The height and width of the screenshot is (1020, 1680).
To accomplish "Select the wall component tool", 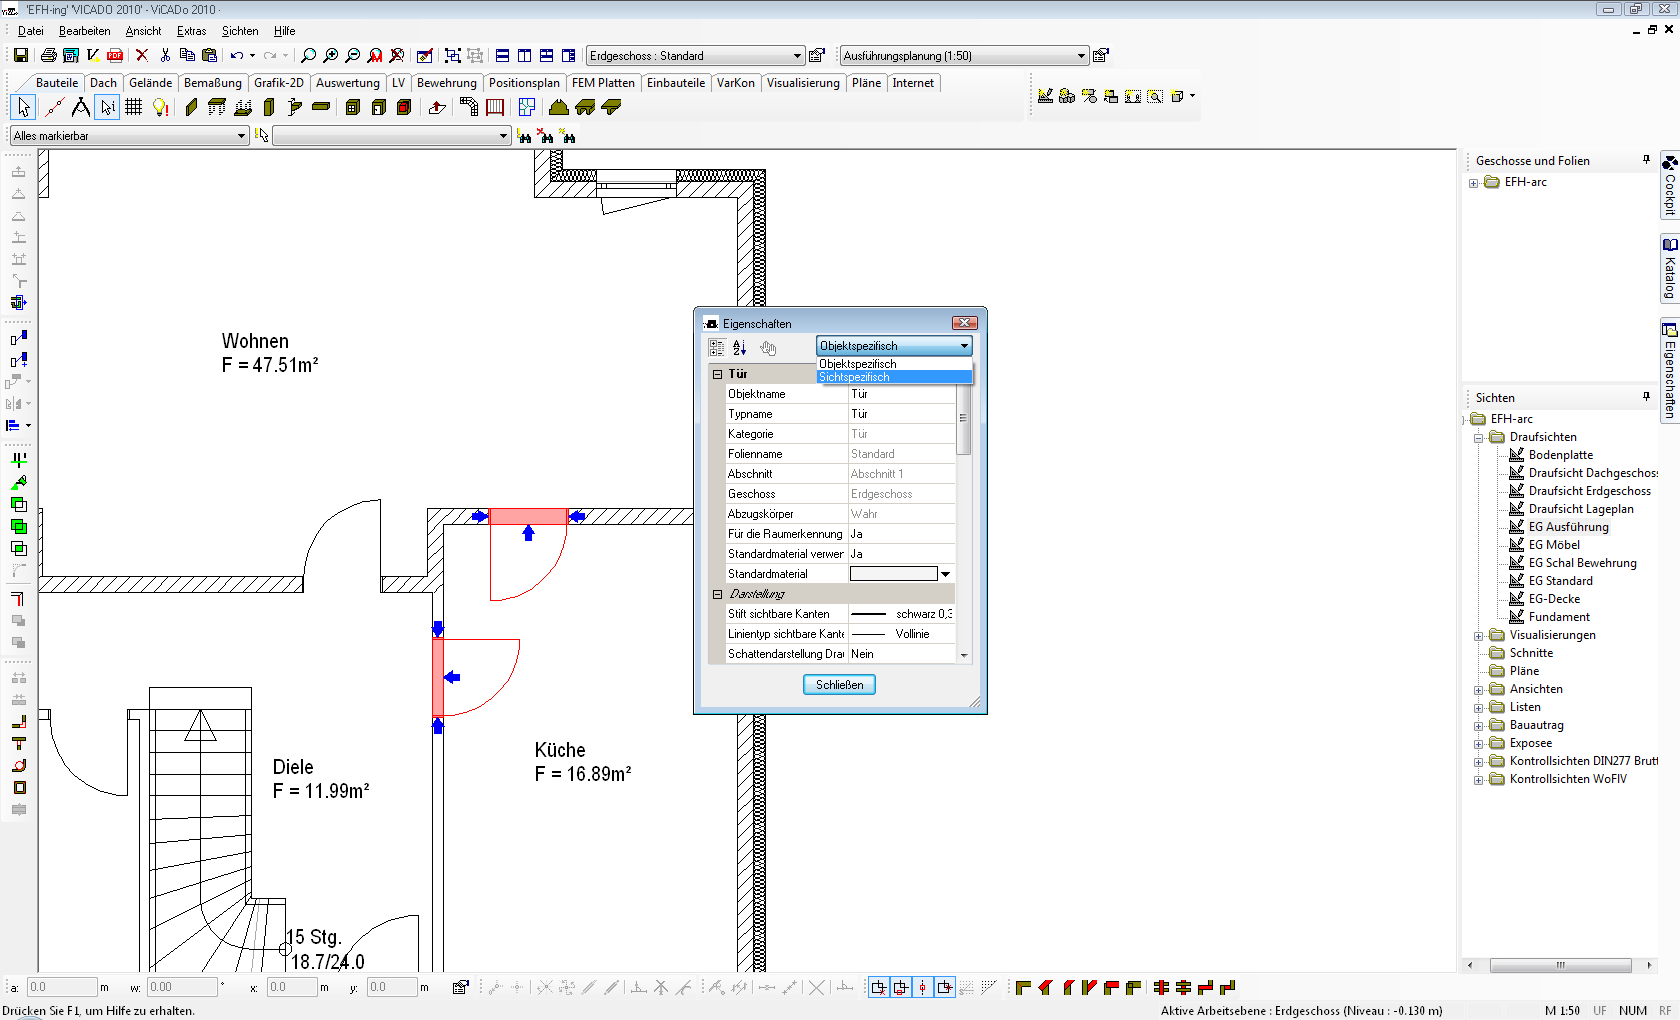I will (x=191, y=107).
